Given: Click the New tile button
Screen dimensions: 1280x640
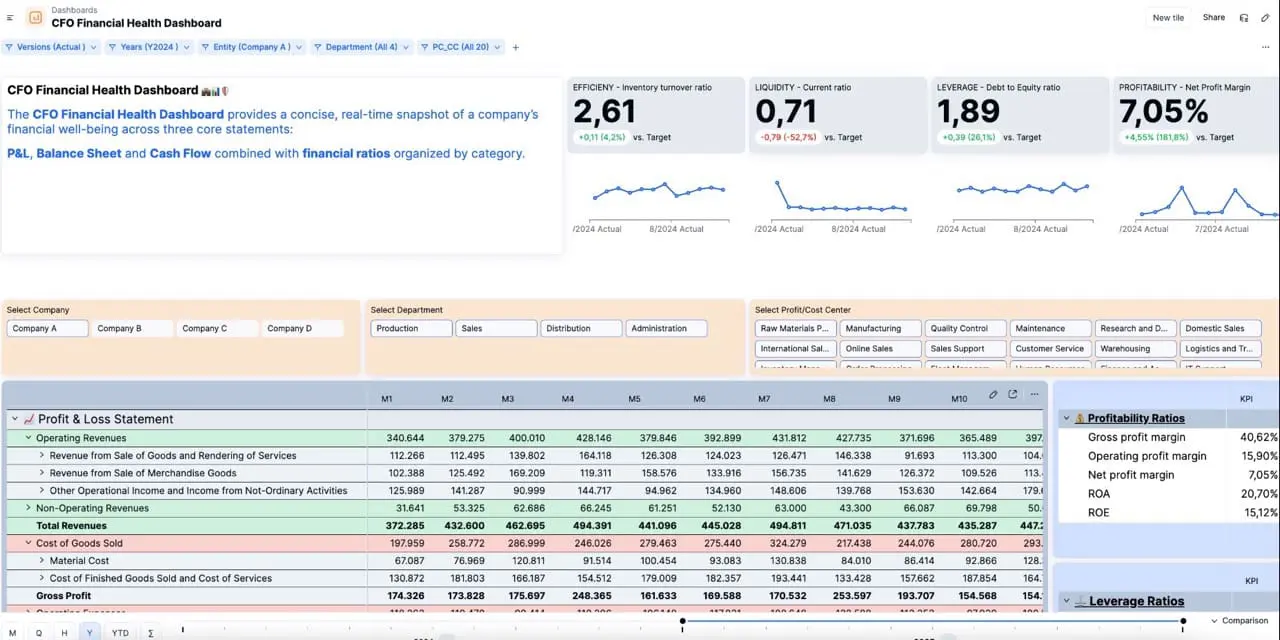Looking at the screenshot, I should click(x=1168, y=17).
